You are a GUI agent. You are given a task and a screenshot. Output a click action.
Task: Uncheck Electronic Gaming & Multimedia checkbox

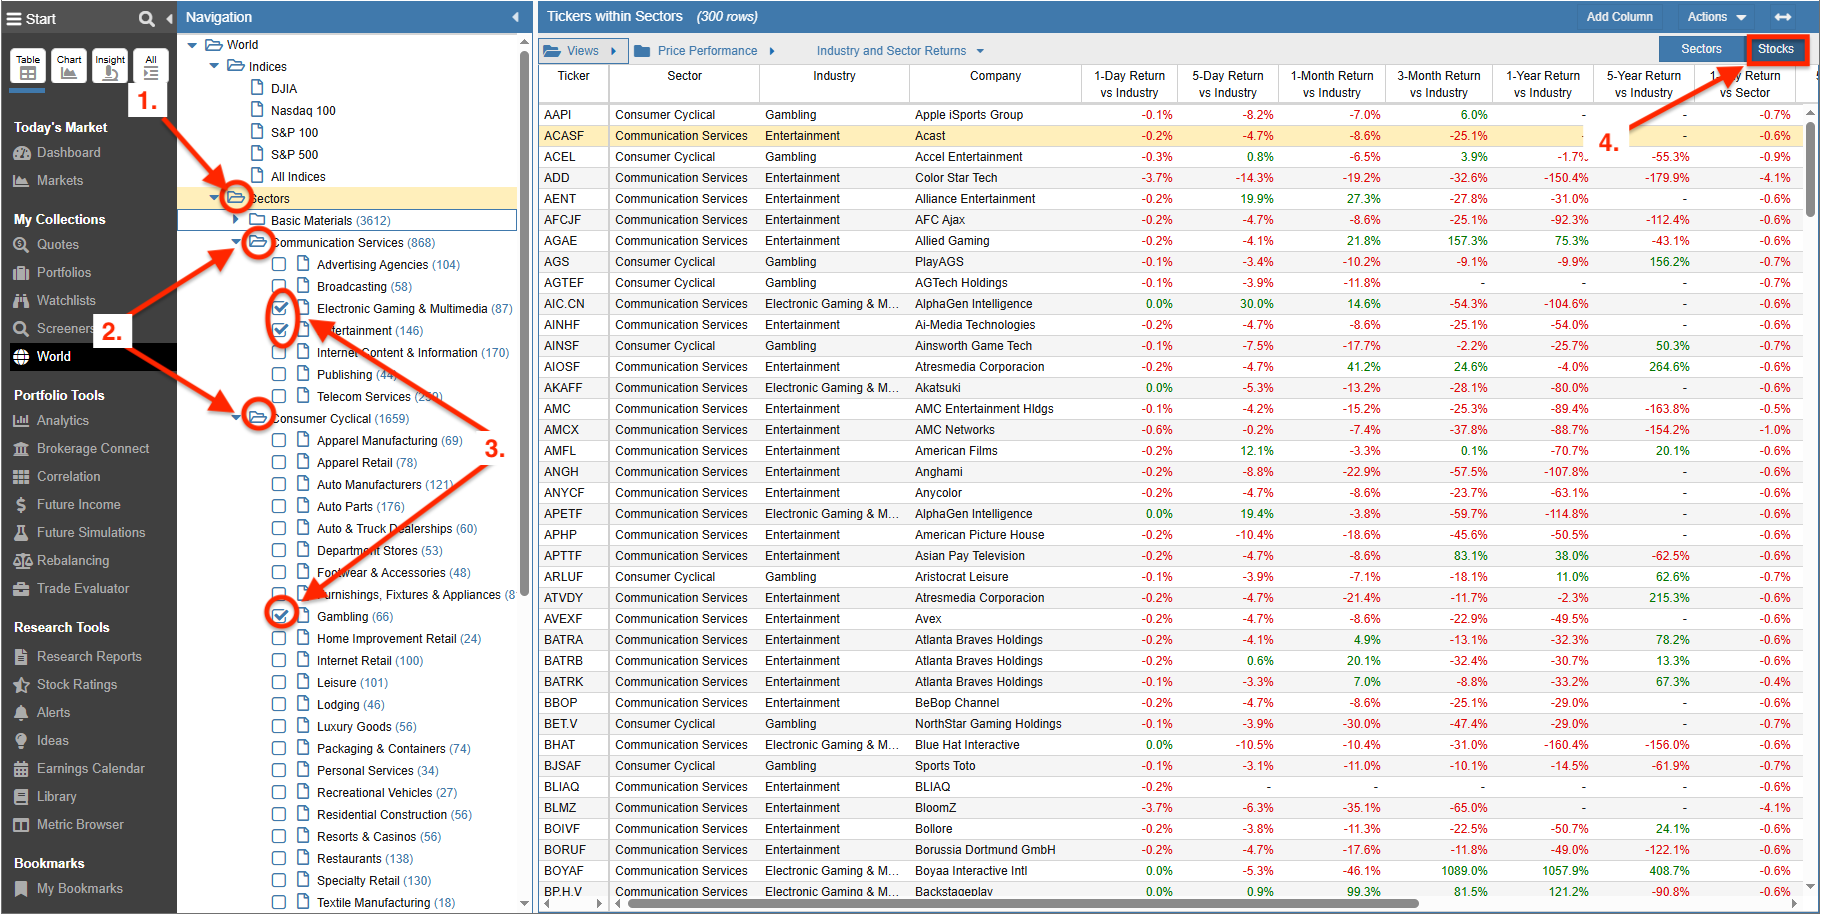(279, 309)
